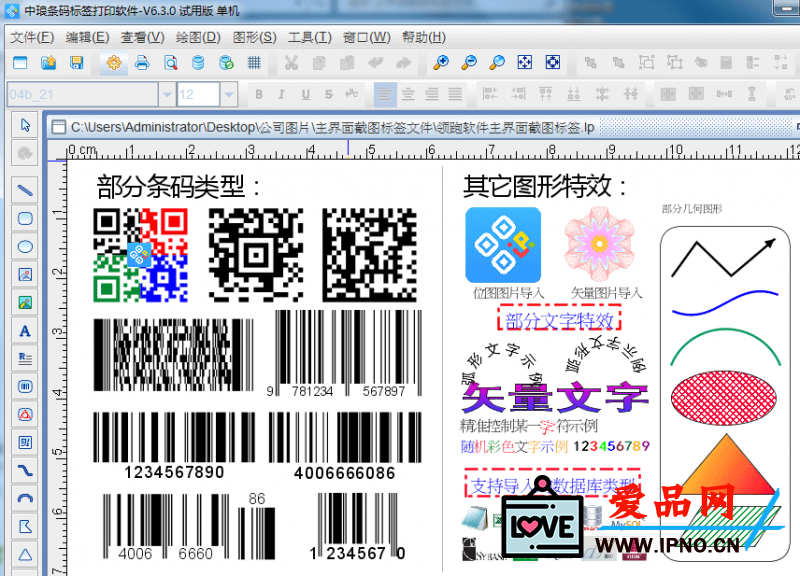Select the red triangle-in-circle tool
800x576 pixels.
pos(25,415)
